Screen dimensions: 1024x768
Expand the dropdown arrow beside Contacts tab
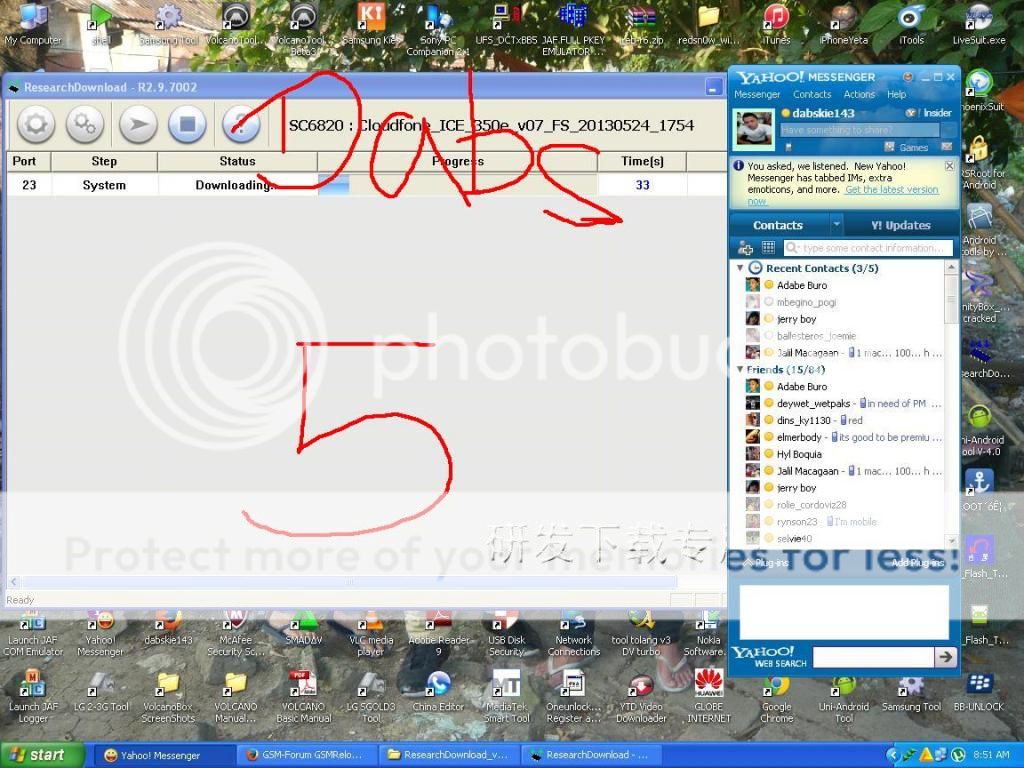[x=837, y=225]
